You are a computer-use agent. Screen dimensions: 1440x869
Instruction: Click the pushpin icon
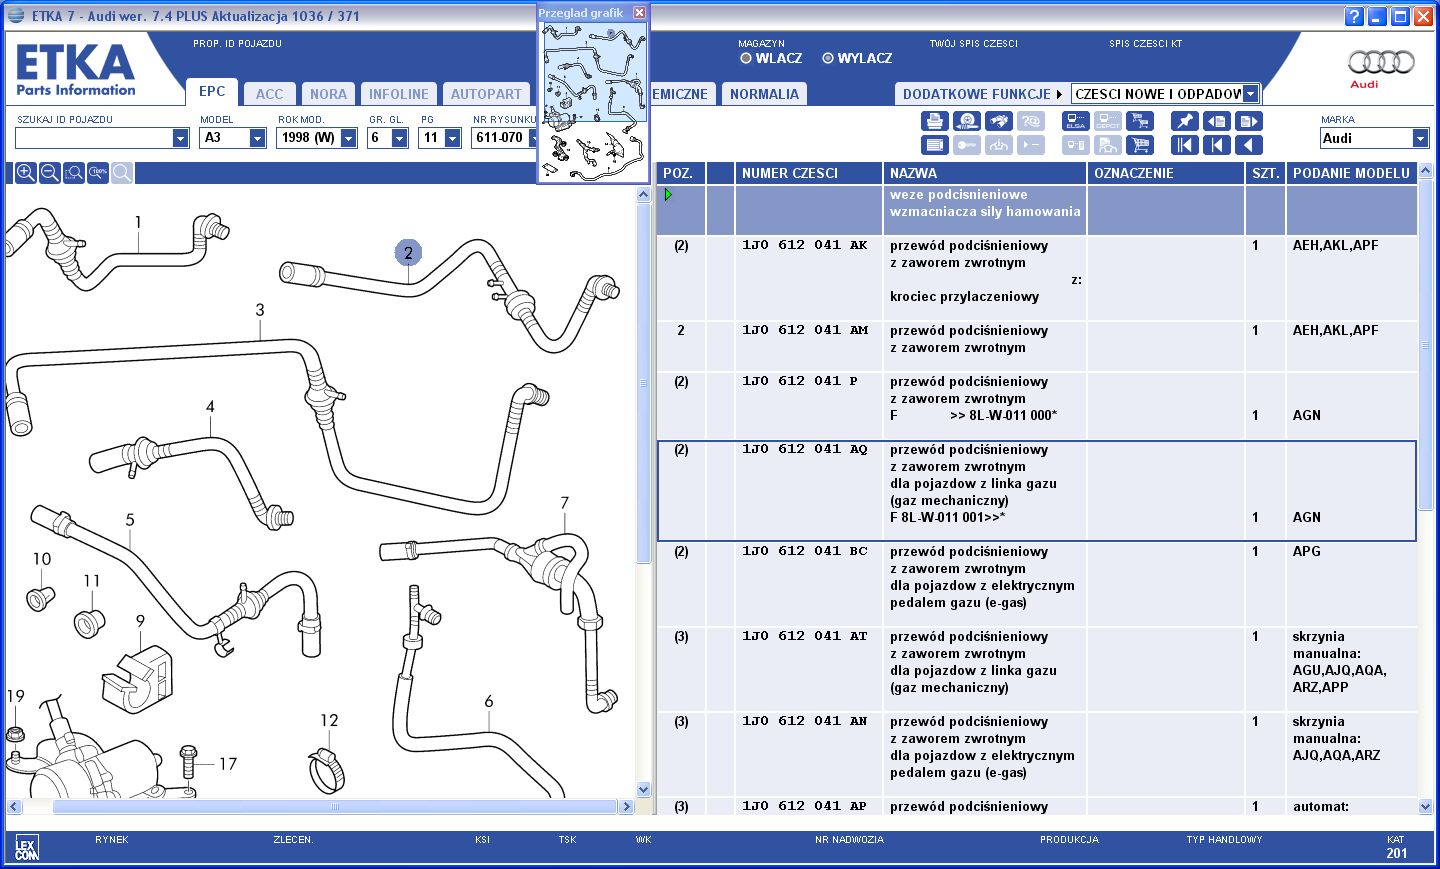(1184, 121)
